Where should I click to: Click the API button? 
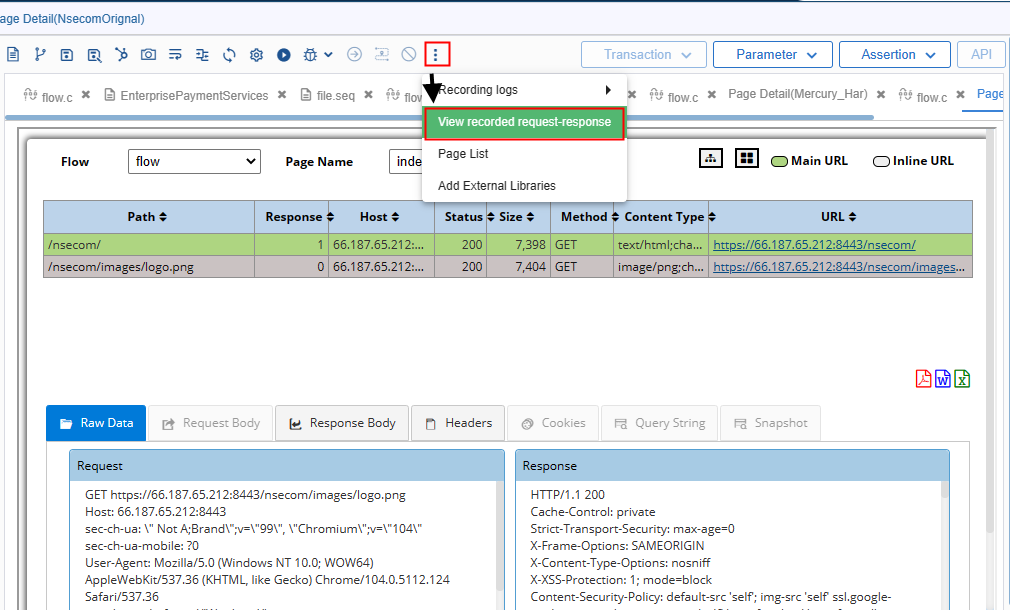coord(981,55)
